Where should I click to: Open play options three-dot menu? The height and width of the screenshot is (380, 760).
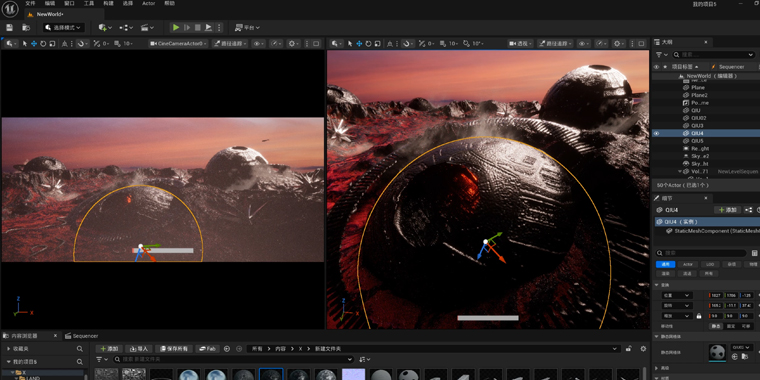click(x=219, y=28)
